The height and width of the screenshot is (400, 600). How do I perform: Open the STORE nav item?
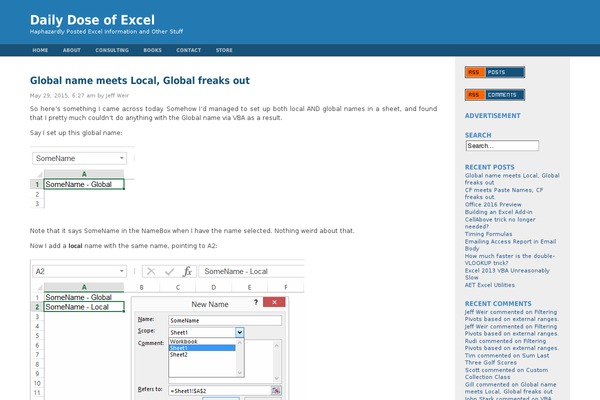tap(224, 50)
